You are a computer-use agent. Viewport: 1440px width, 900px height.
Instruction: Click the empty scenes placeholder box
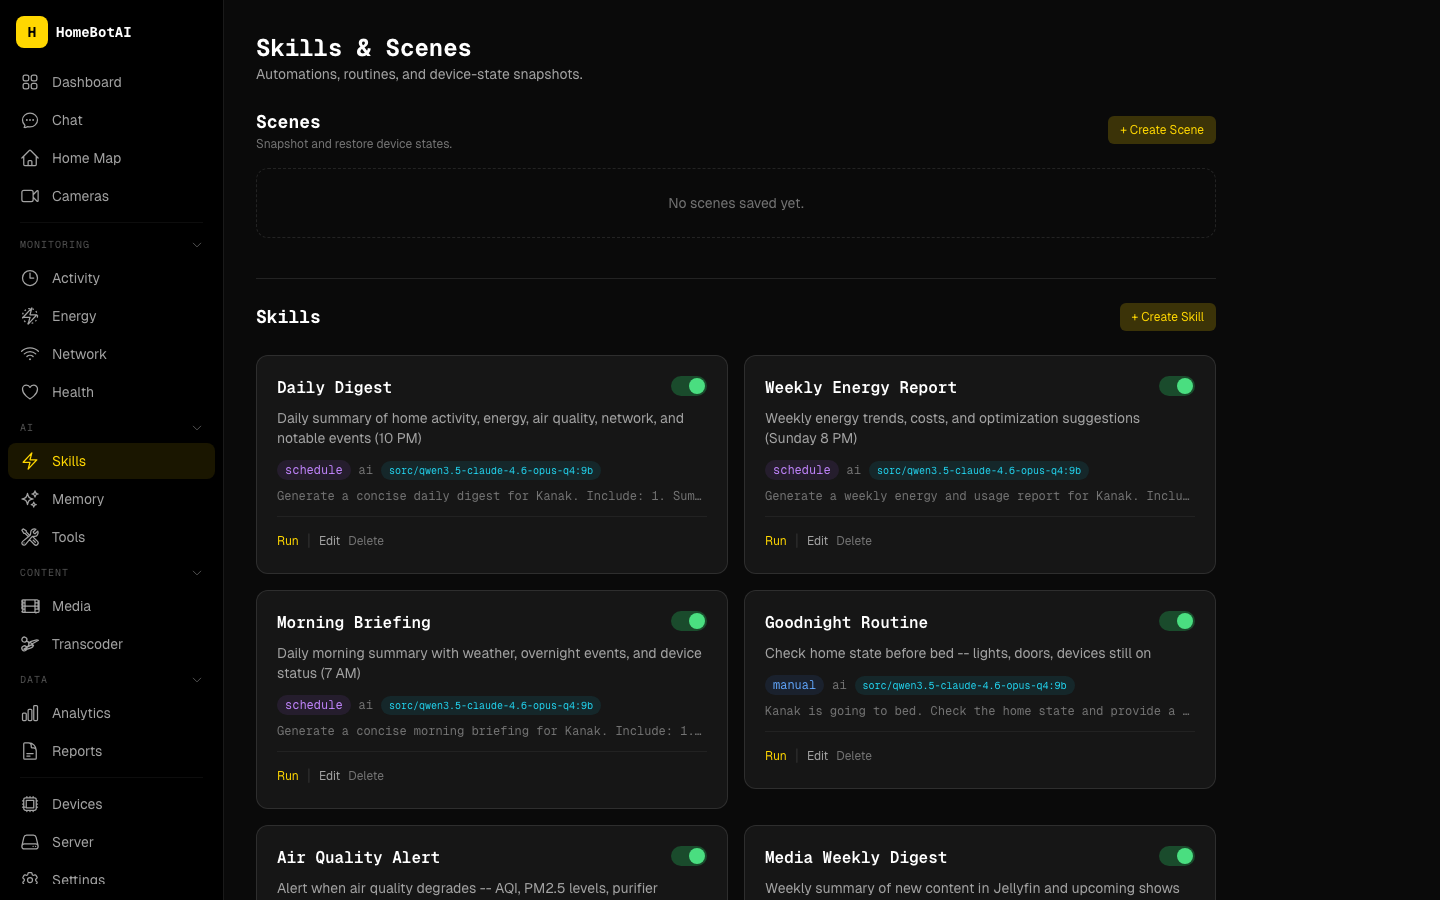[x=735, y=203]
